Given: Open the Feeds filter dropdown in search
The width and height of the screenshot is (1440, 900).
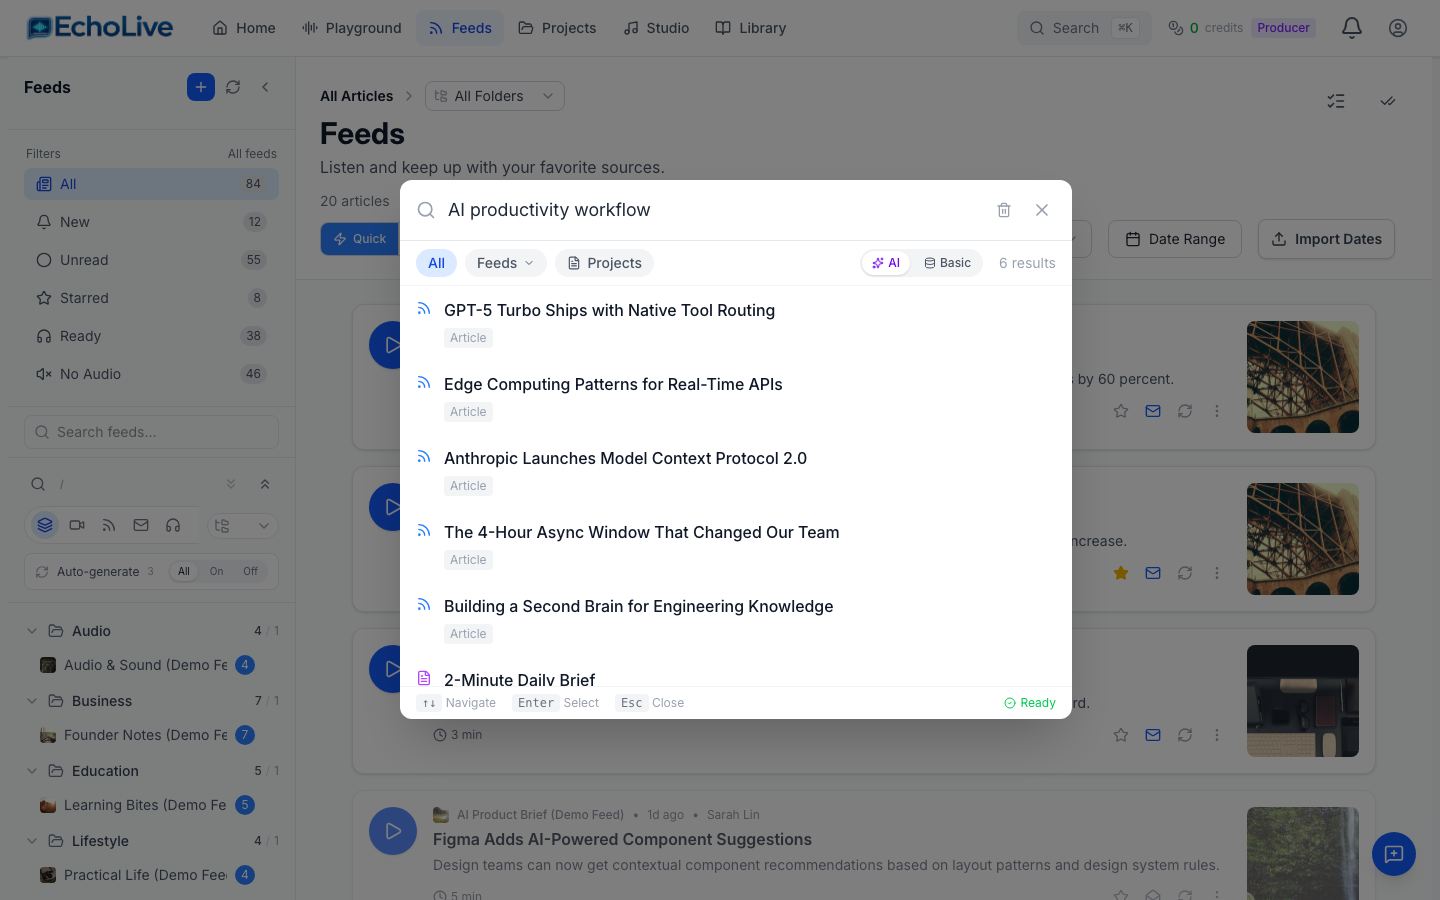Looking at the screenshot, I should click(x=505, y=262).
